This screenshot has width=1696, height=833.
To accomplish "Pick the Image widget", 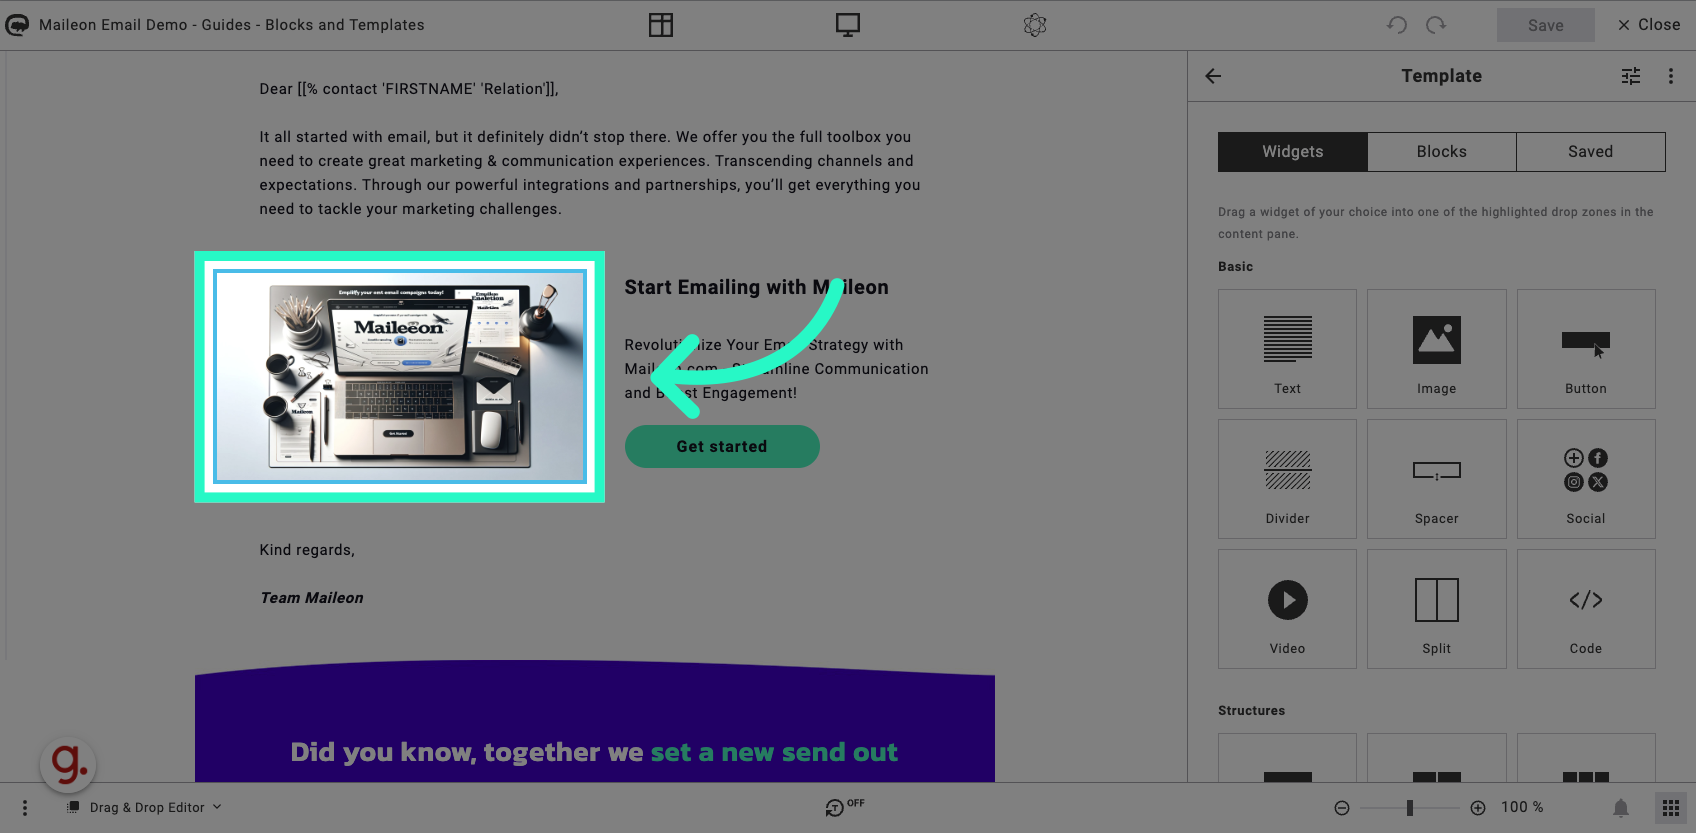I will point(1436,349).
